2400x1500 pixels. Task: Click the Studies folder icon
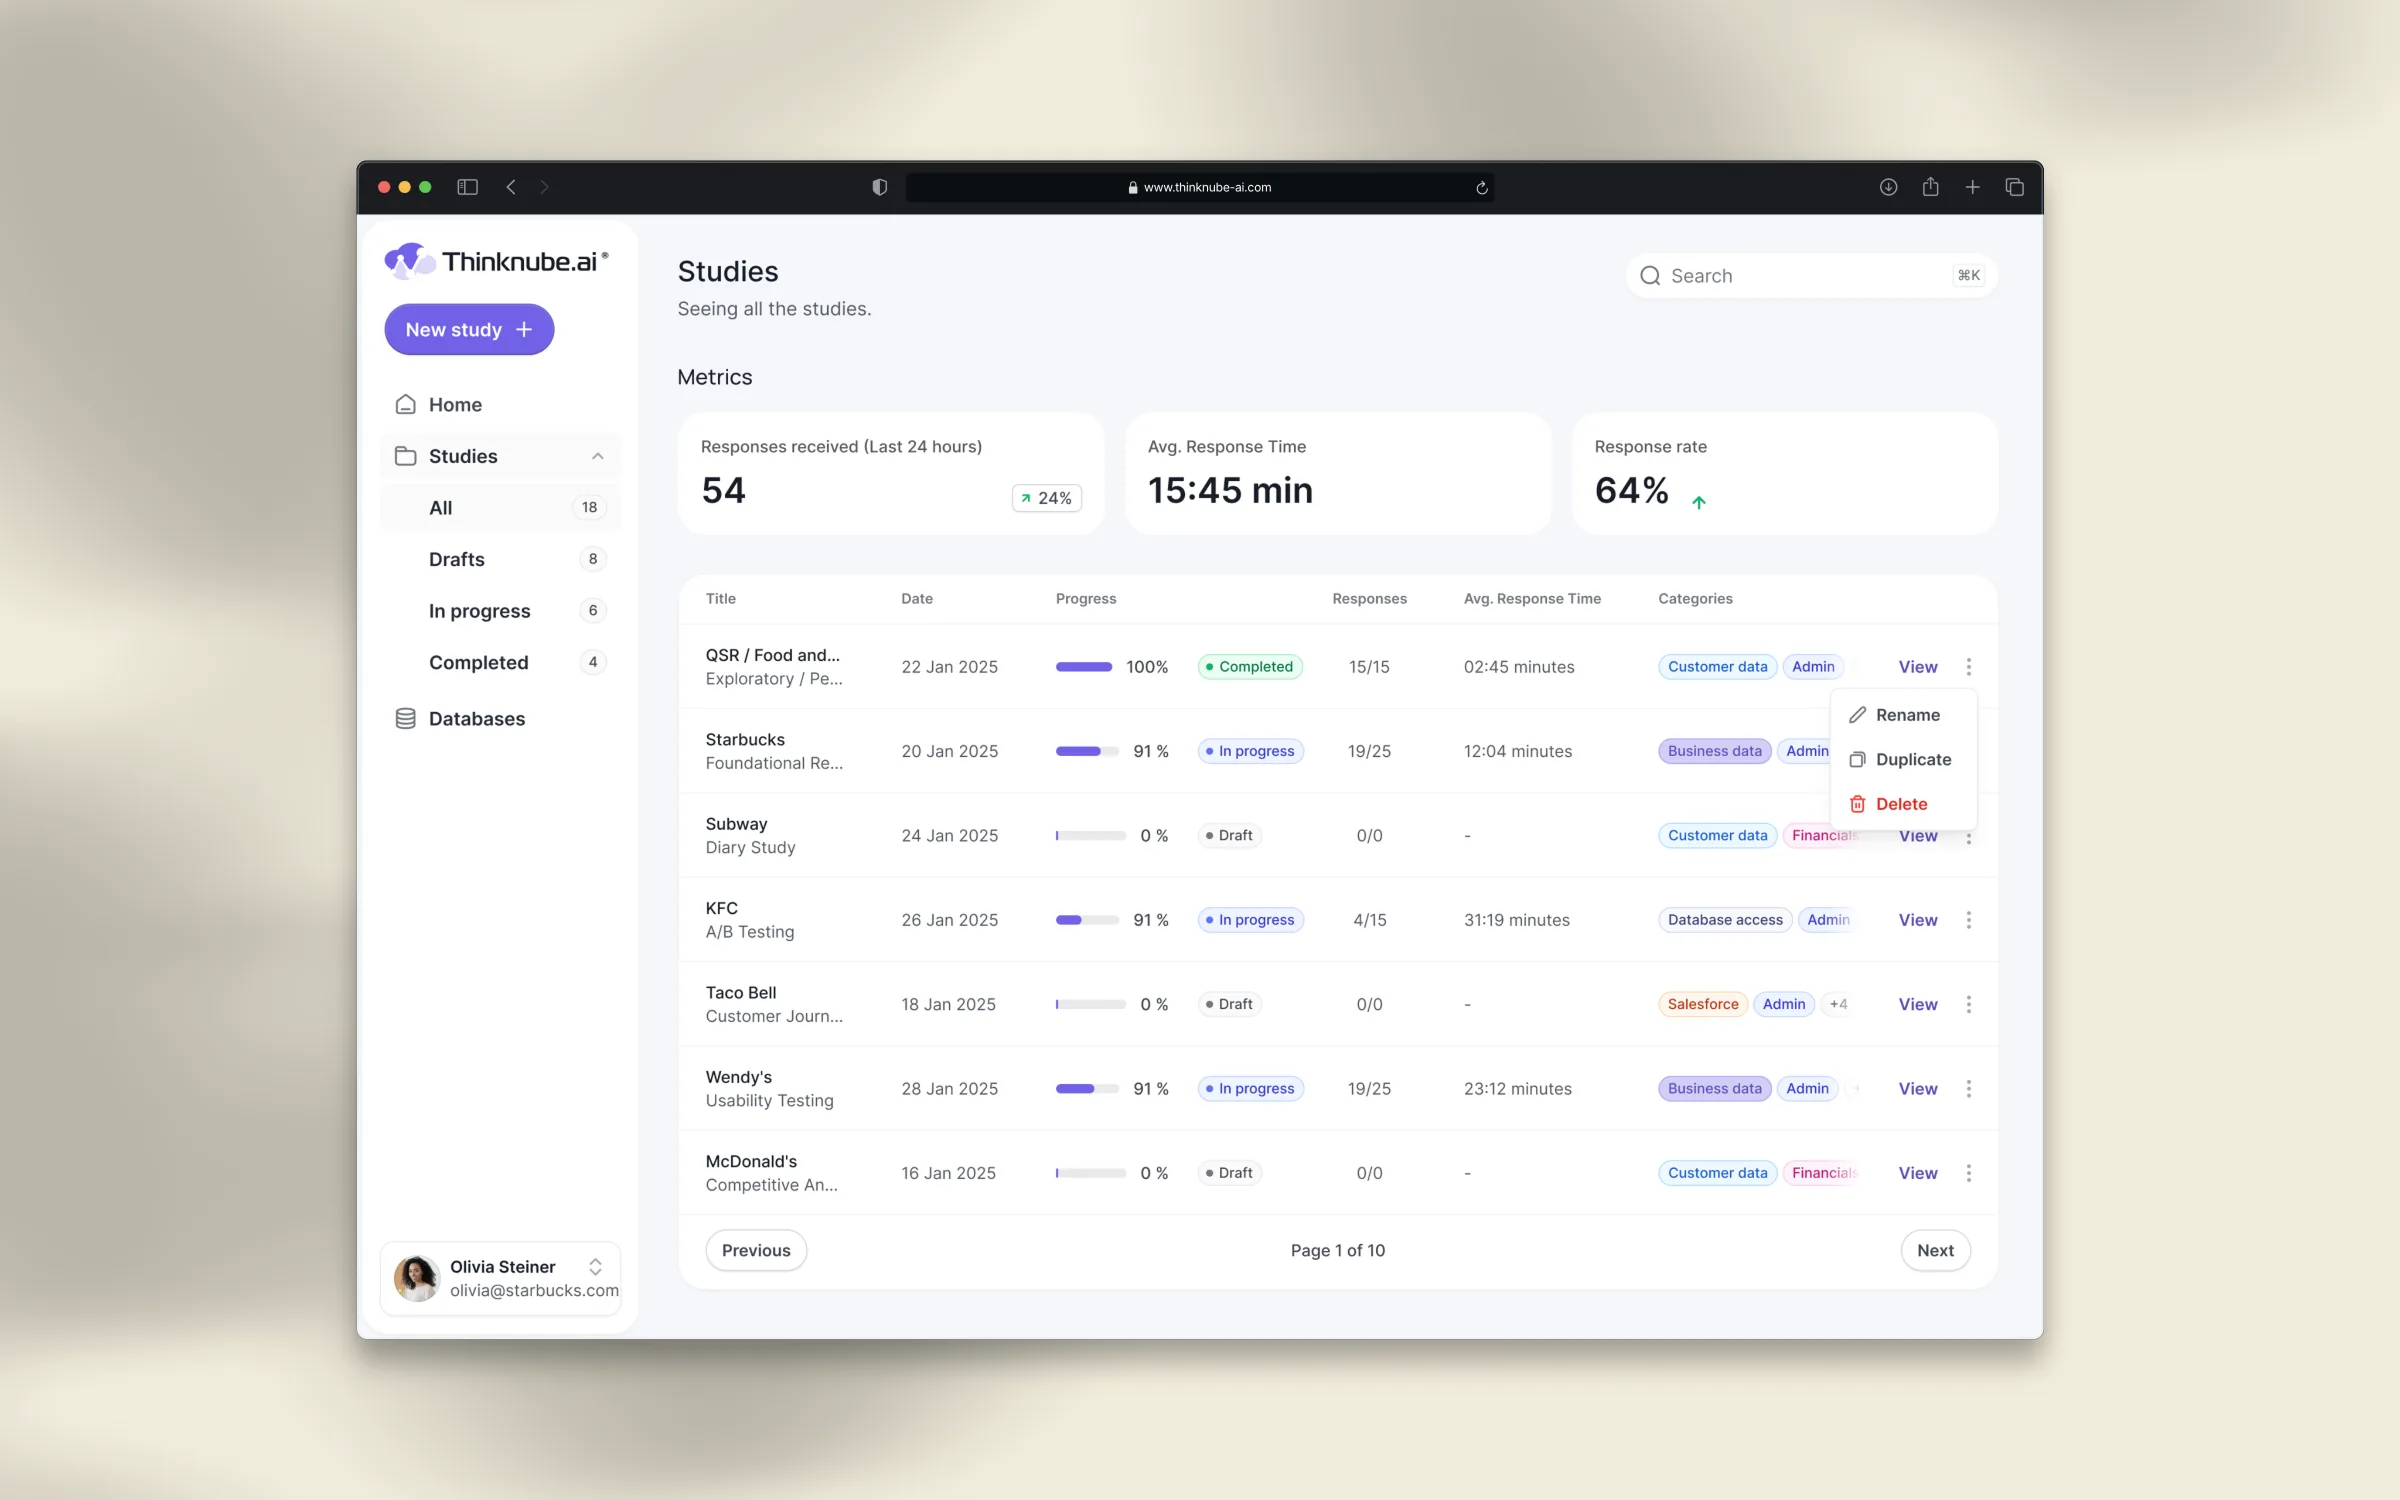coord(405,456)
